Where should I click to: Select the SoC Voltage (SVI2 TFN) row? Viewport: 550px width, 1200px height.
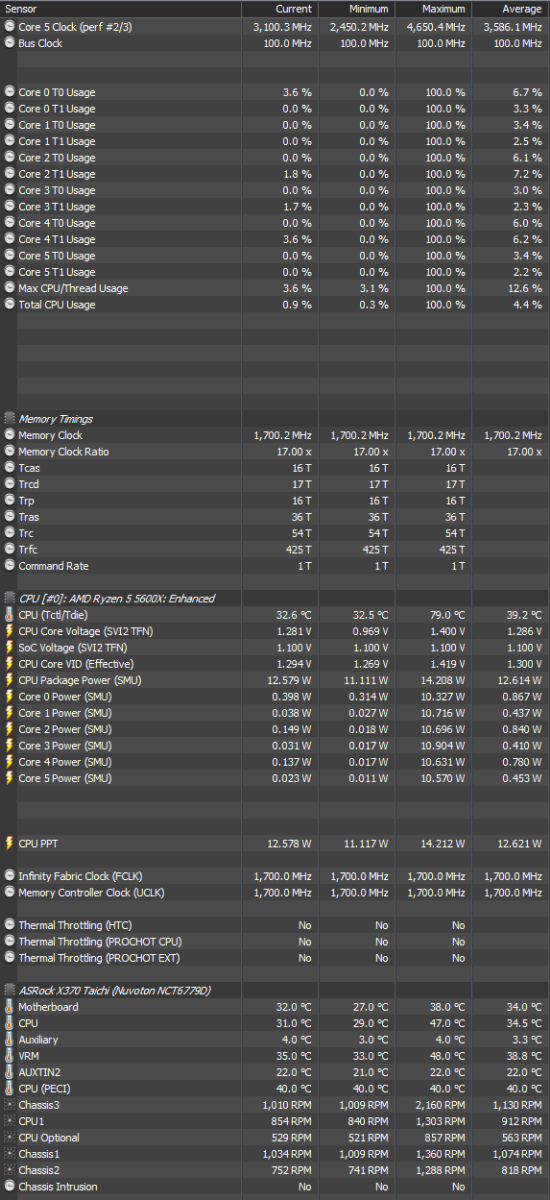click(x=275, y=648)
